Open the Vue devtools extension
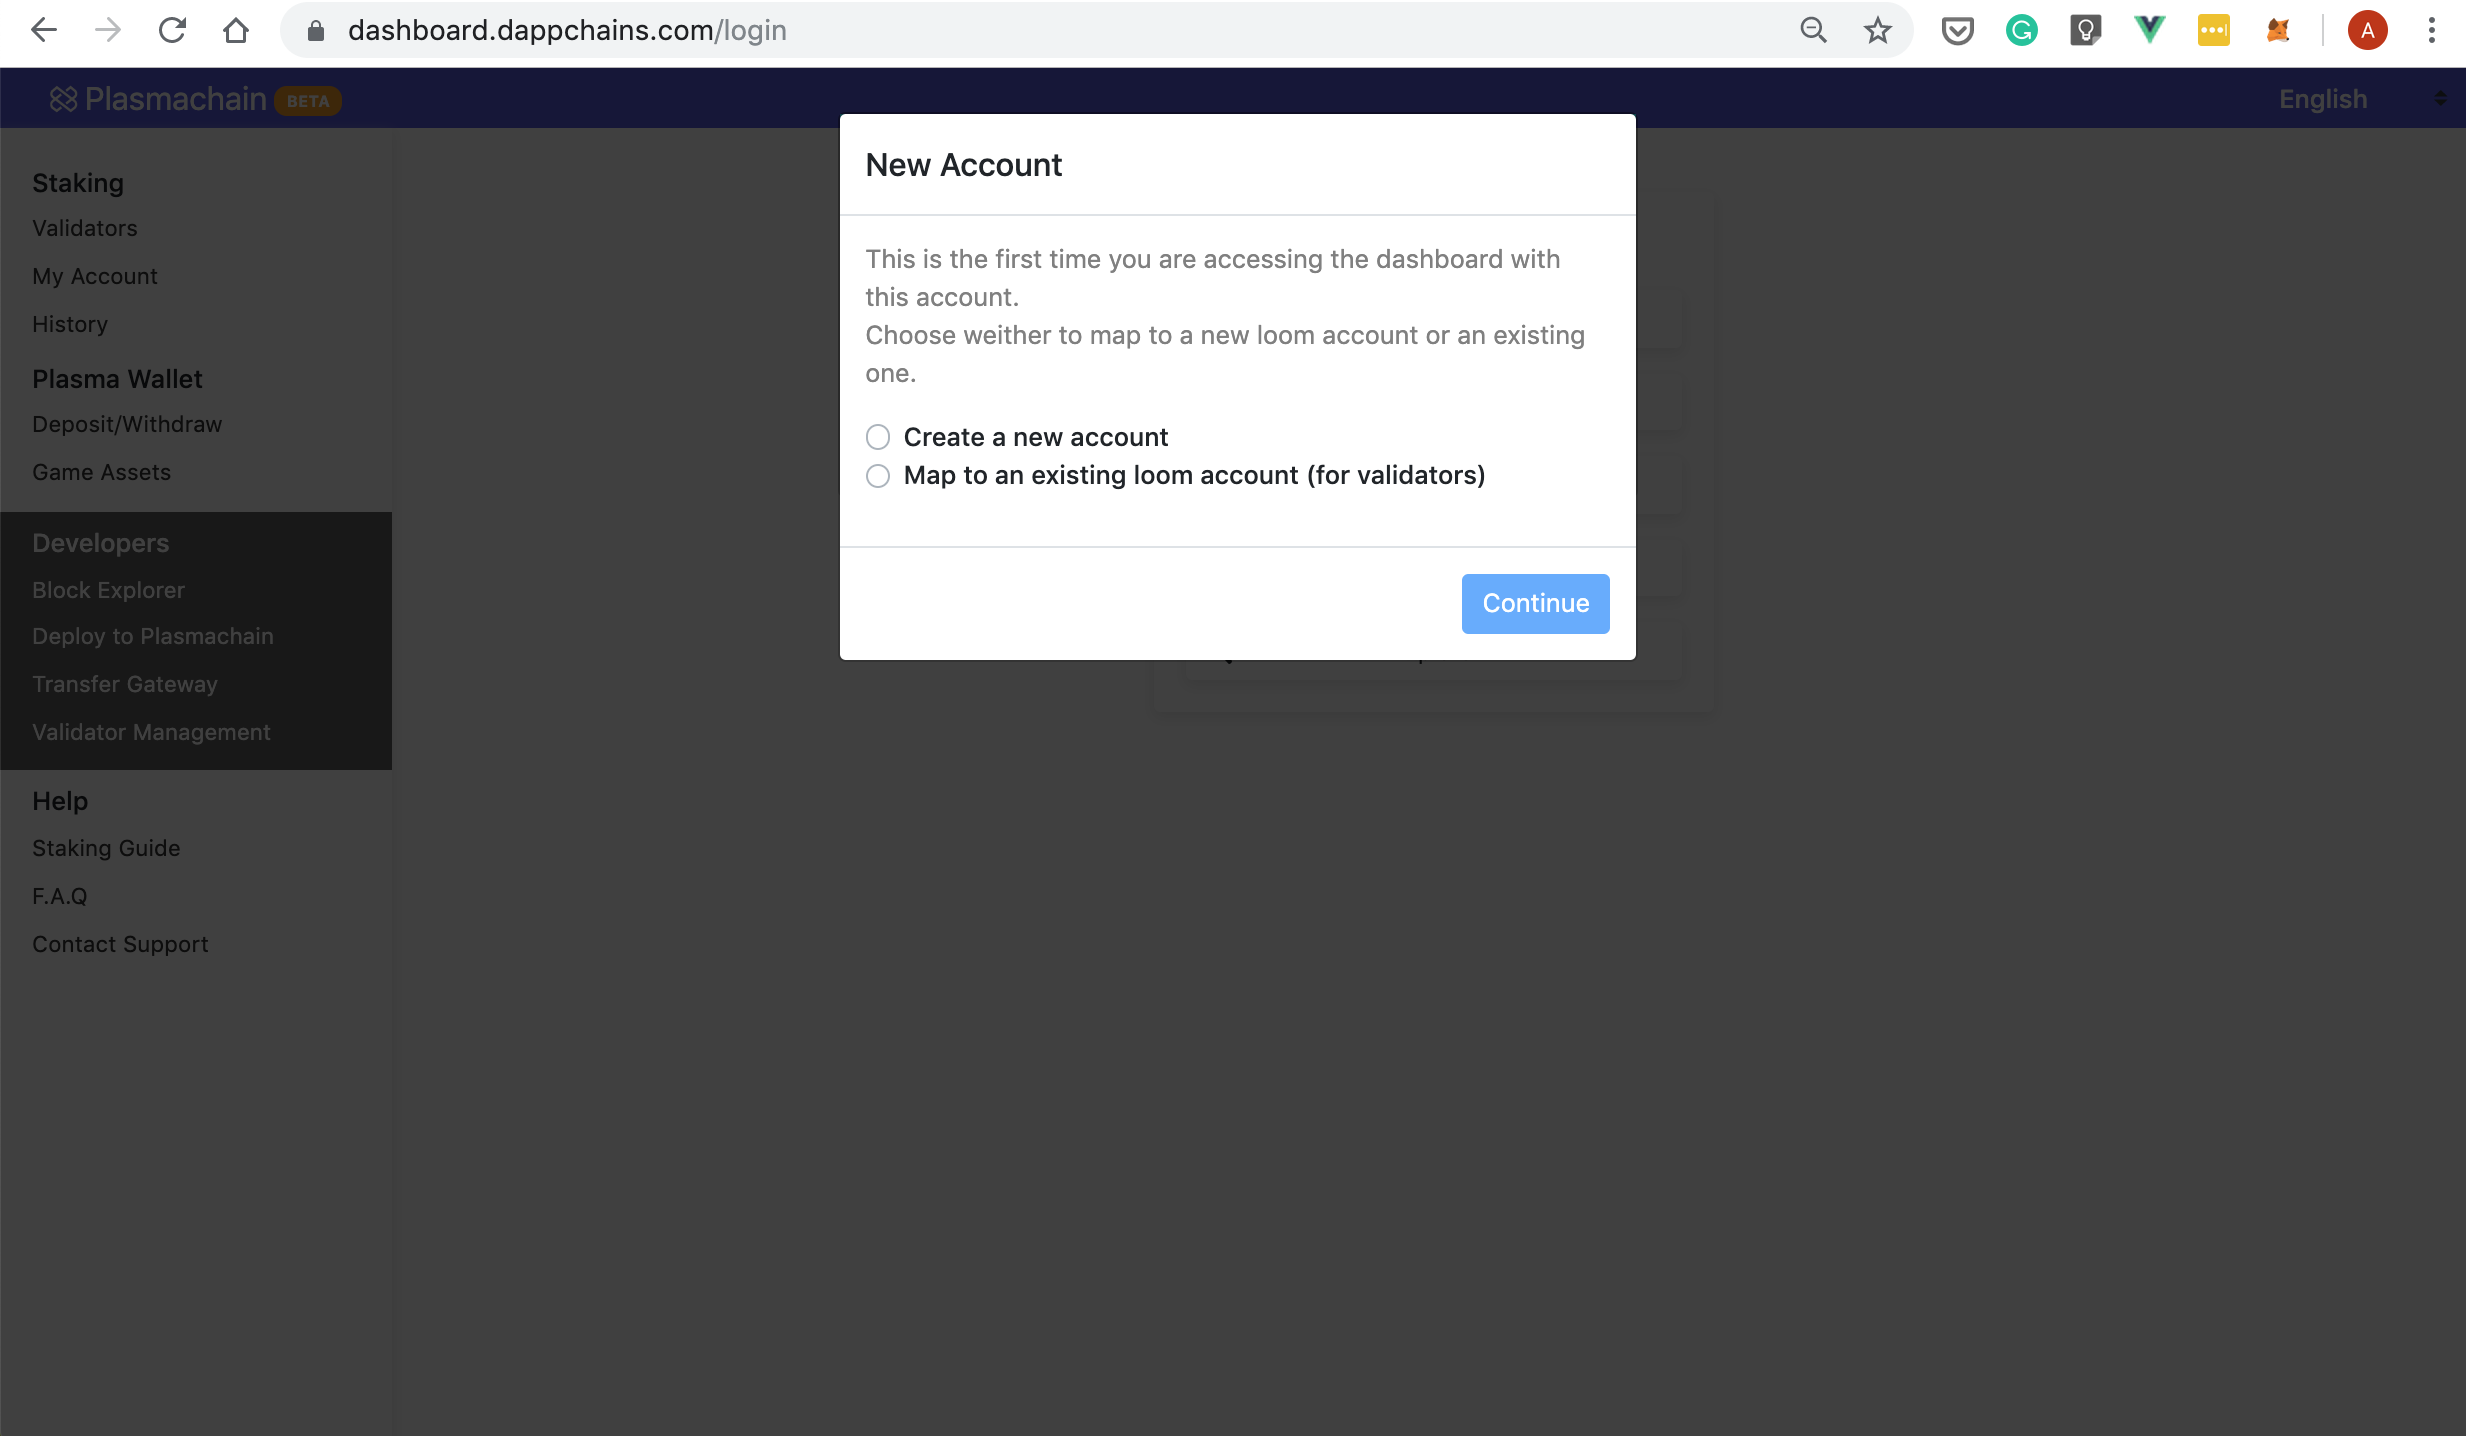 pos(2149,31)
